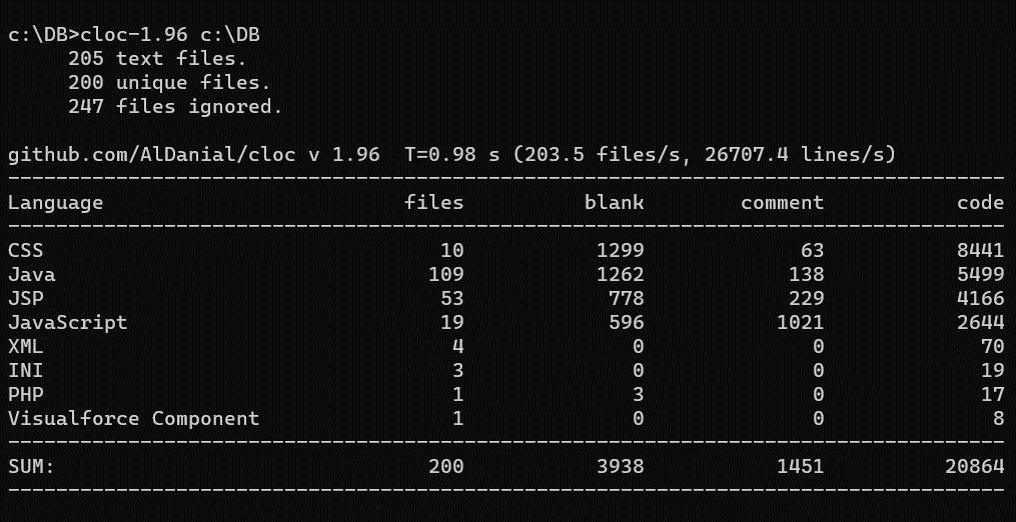
Task: Select the Java language row label
Action: (32, 275)
